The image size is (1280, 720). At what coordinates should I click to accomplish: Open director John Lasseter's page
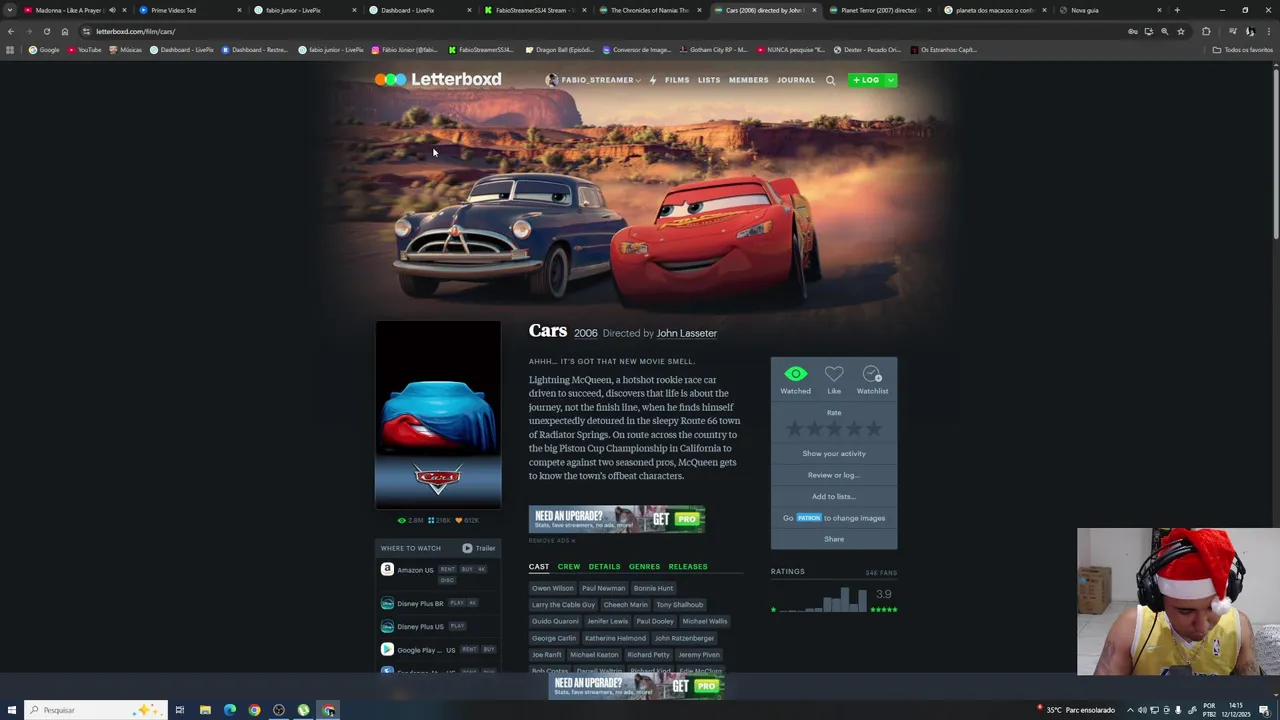[x=686, y=333]
